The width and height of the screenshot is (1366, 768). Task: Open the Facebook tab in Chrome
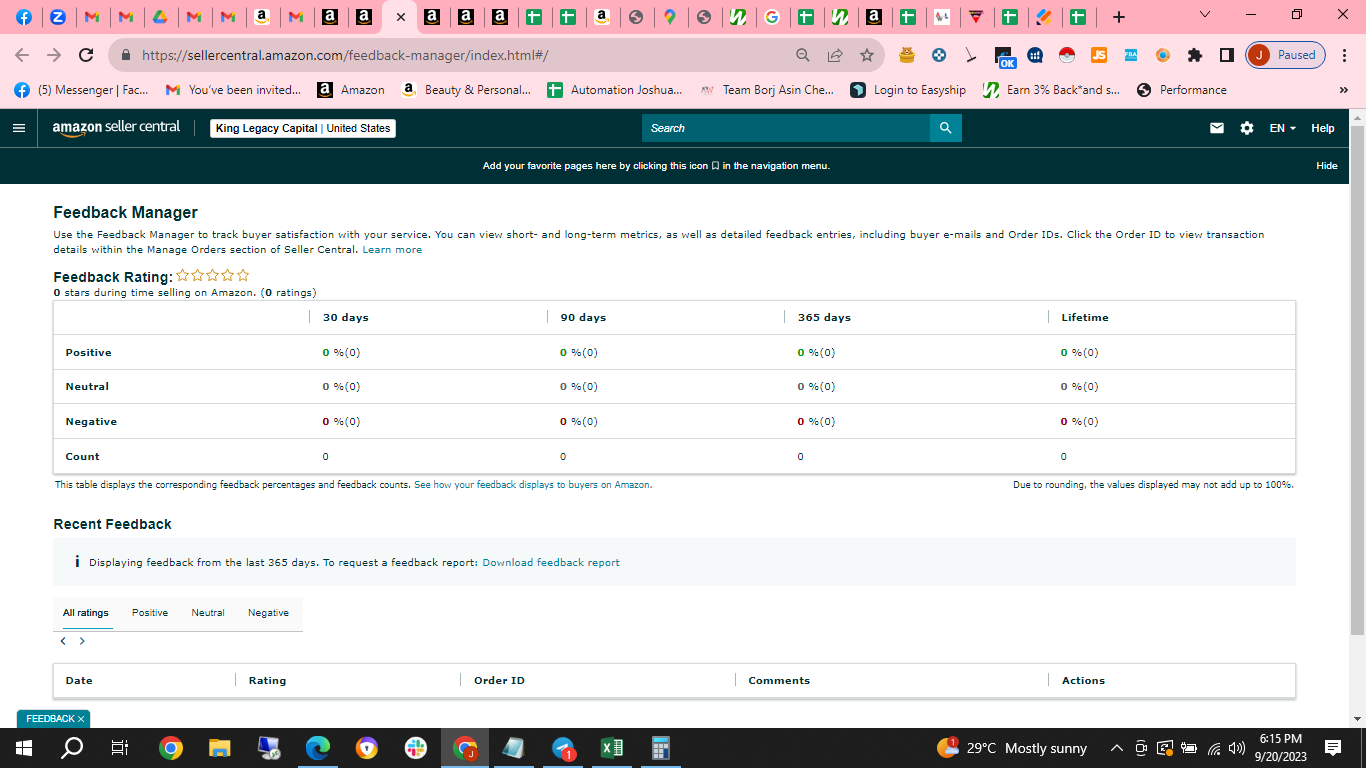24,17
